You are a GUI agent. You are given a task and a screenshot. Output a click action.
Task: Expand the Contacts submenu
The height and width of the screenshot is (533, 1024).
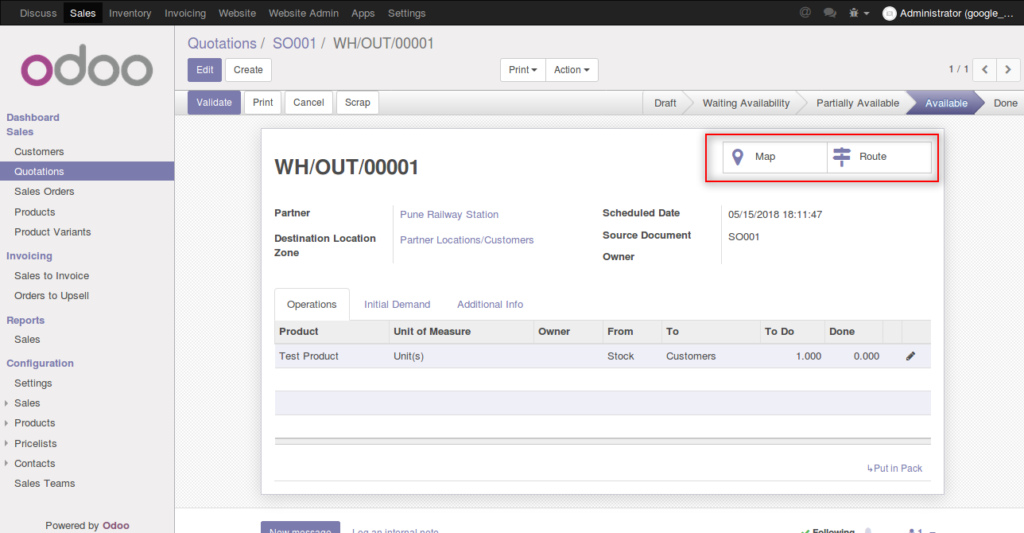pyautogui.click(x=35, y=463)
